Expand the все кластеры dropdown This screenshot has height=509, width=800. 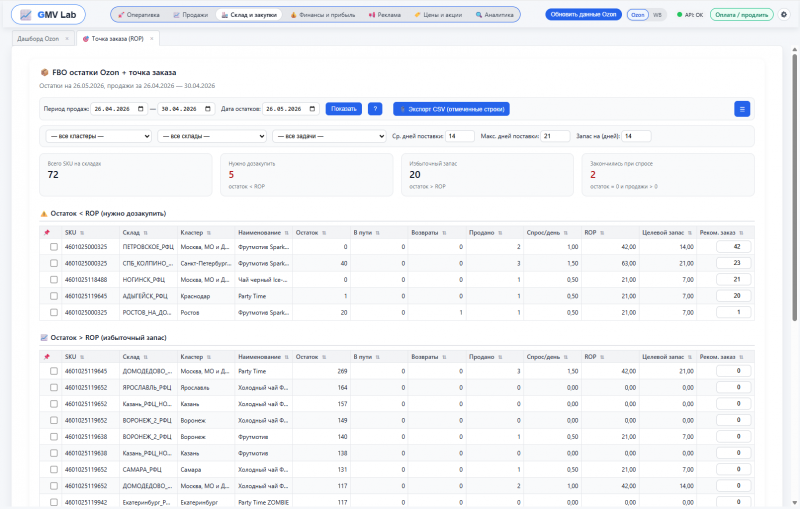pyautogui.click(x=98, y=136)
